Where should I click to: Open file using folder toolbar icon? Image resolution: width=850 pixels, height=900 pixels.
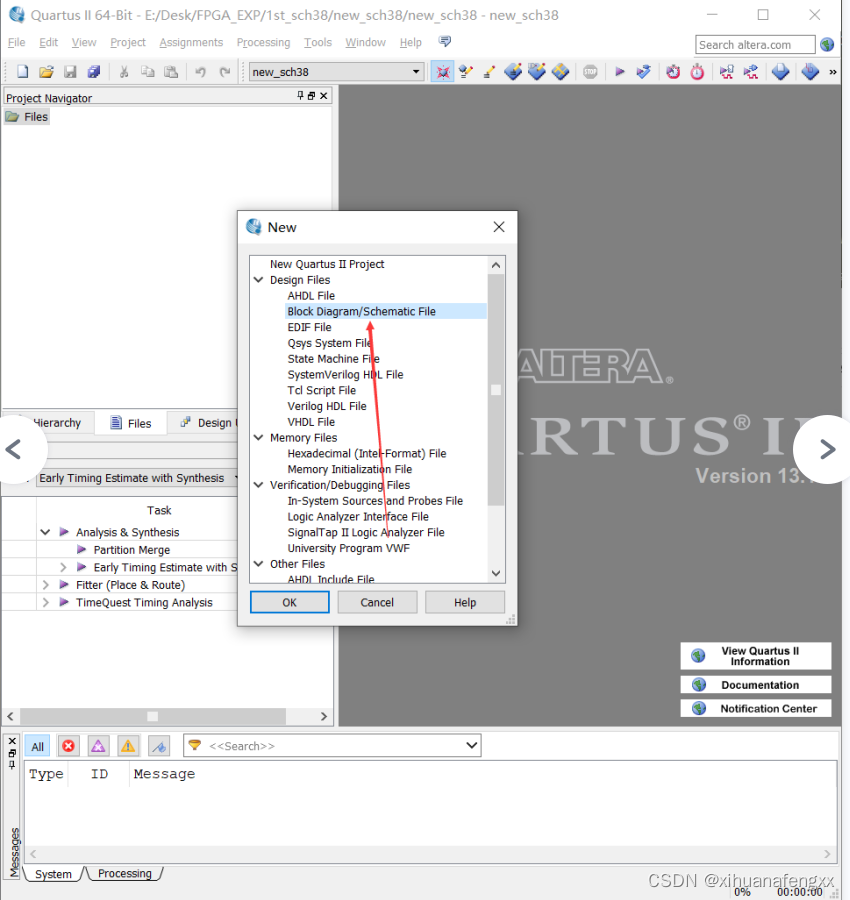pyautogui.click(x=46, y=71)
